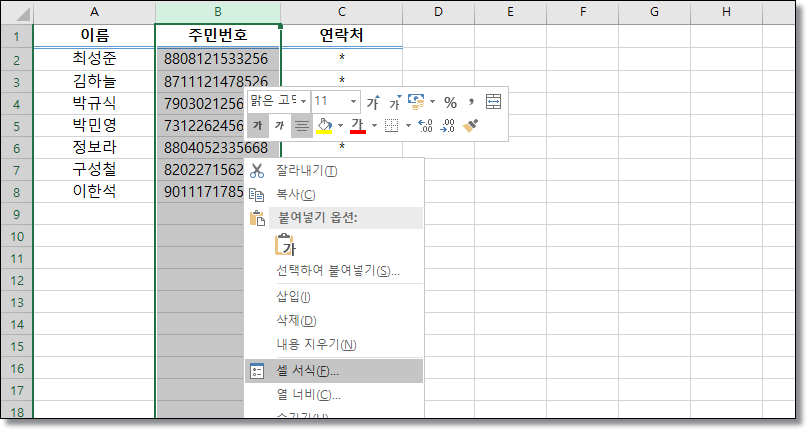Screen dimensions: 808x446
Task: Apply yellow fill color bucket
Action: [324, 125]
